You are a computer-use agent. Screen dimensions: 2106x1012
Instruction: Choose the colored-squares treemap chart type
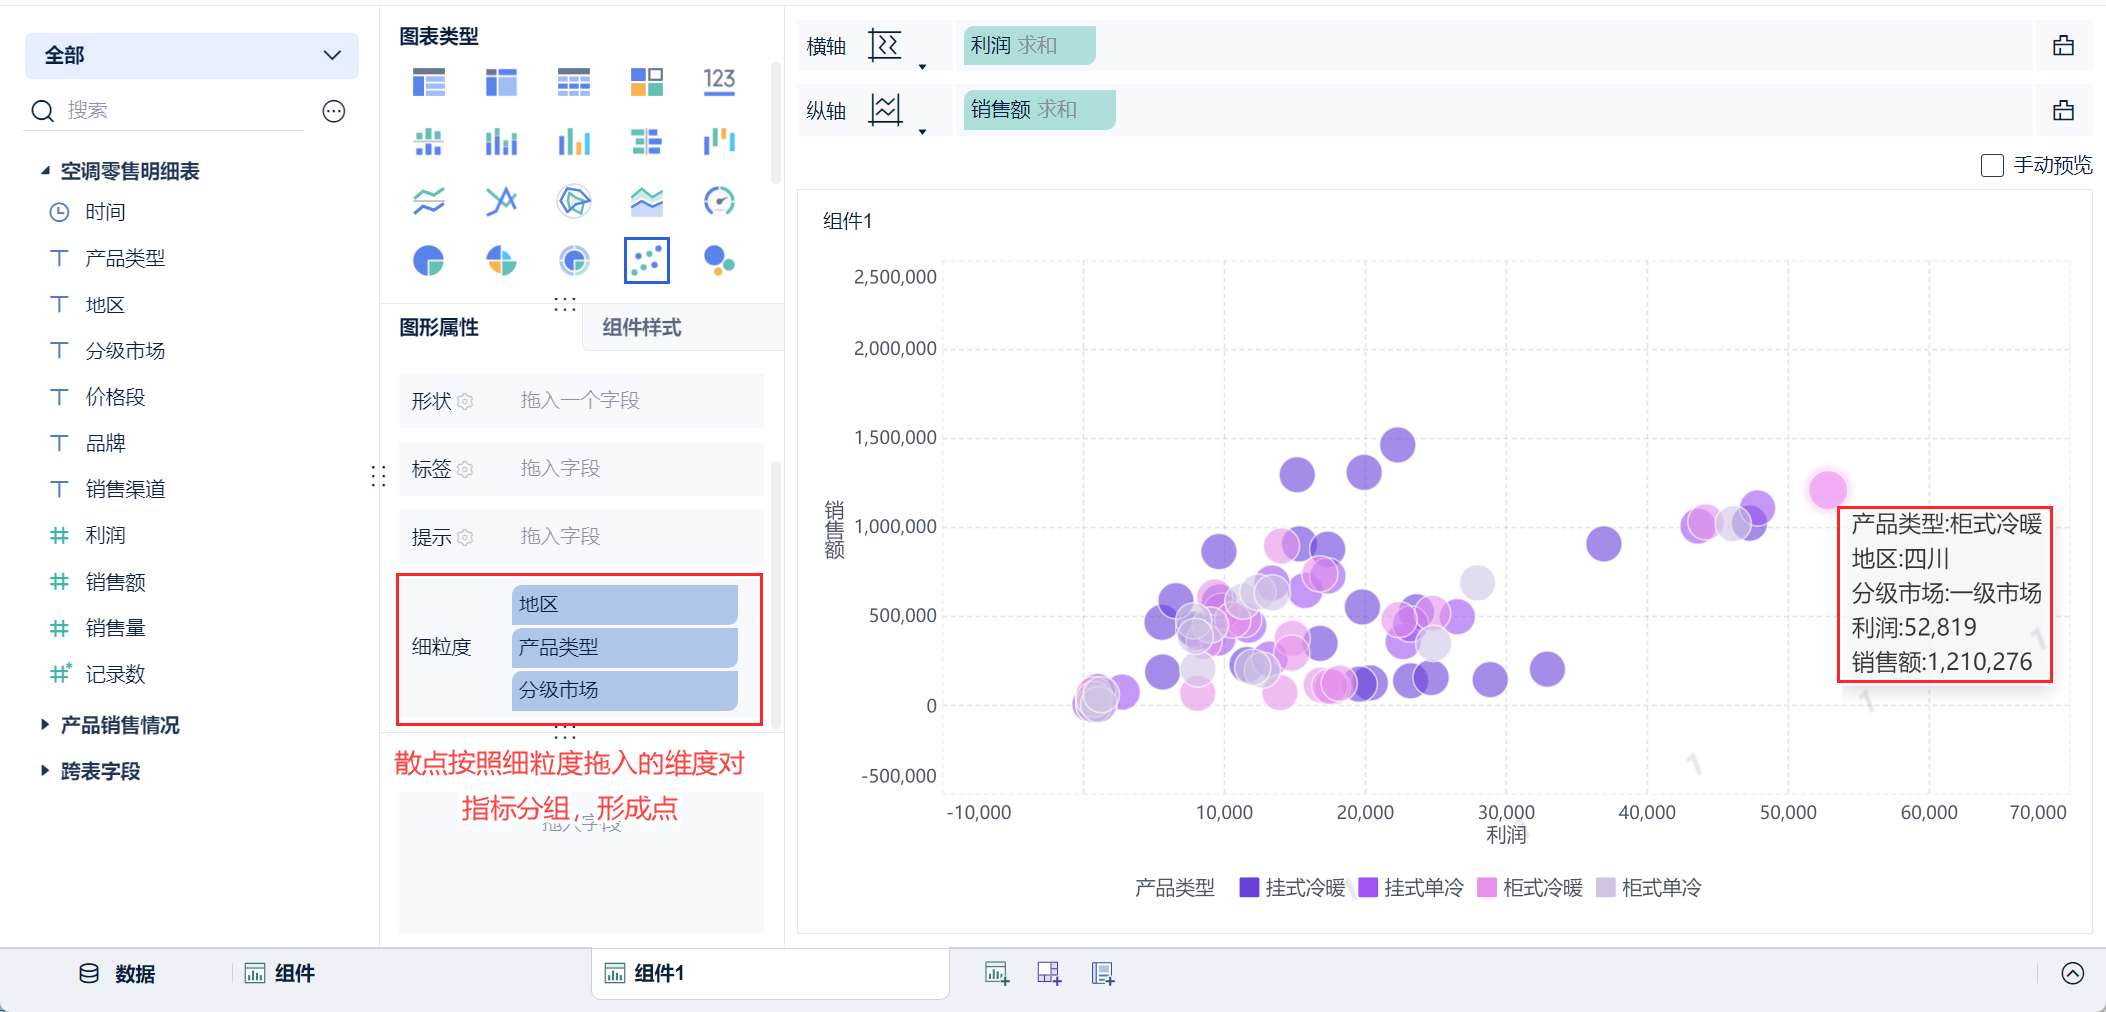(647, 81)
